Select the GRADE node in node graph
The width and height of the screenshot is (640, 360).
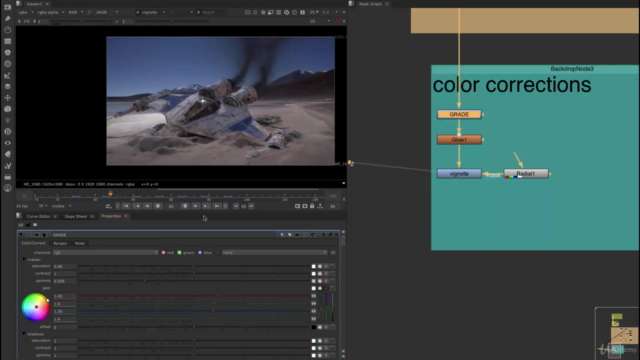click(x=459, y=114)
